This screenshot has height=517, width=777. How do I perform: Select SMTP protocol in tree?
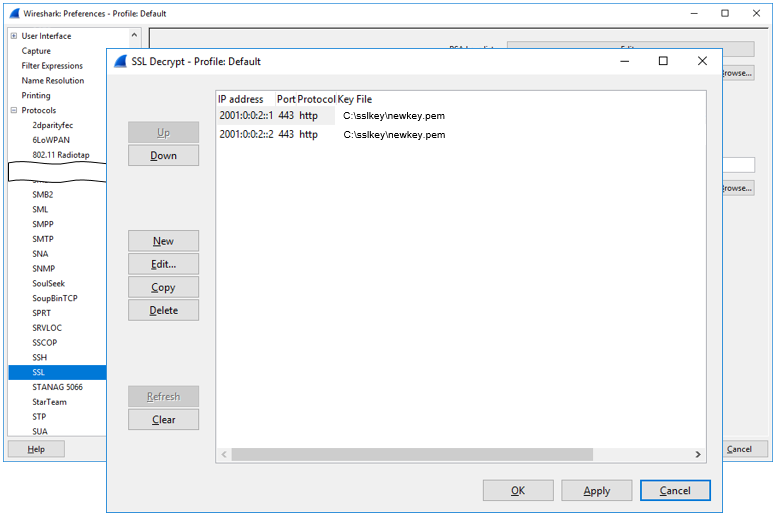point(43,239)
